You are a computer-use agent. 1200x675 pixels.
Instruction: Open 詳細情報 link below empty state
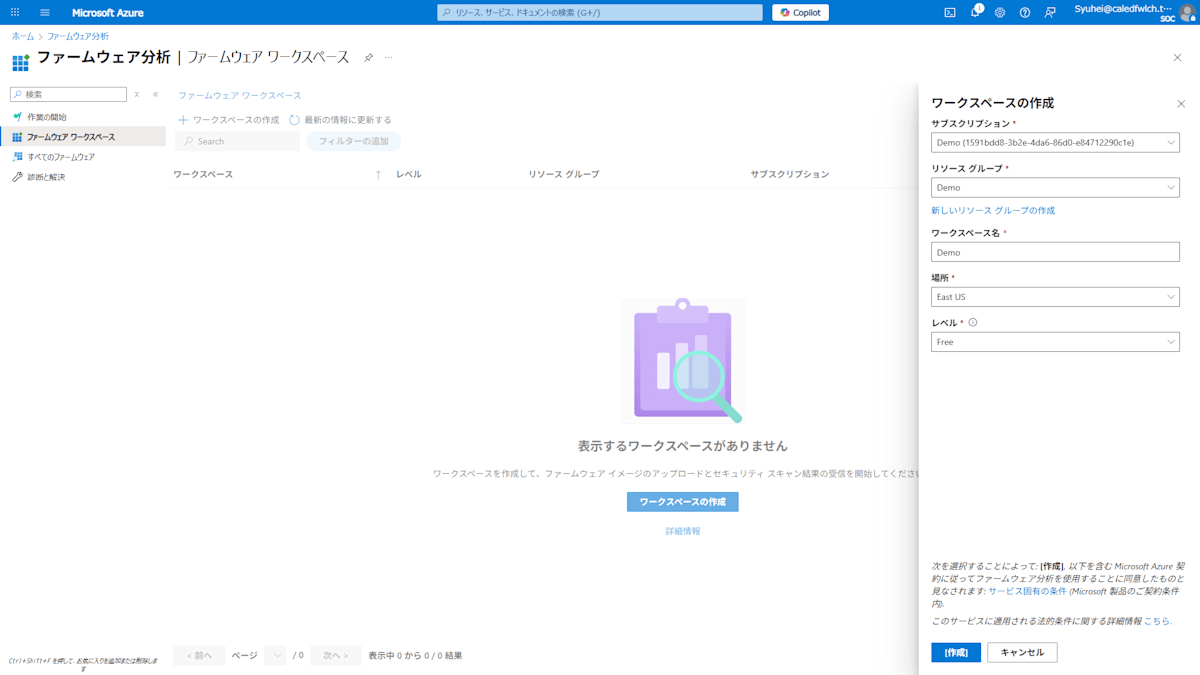tap(683, 531)
